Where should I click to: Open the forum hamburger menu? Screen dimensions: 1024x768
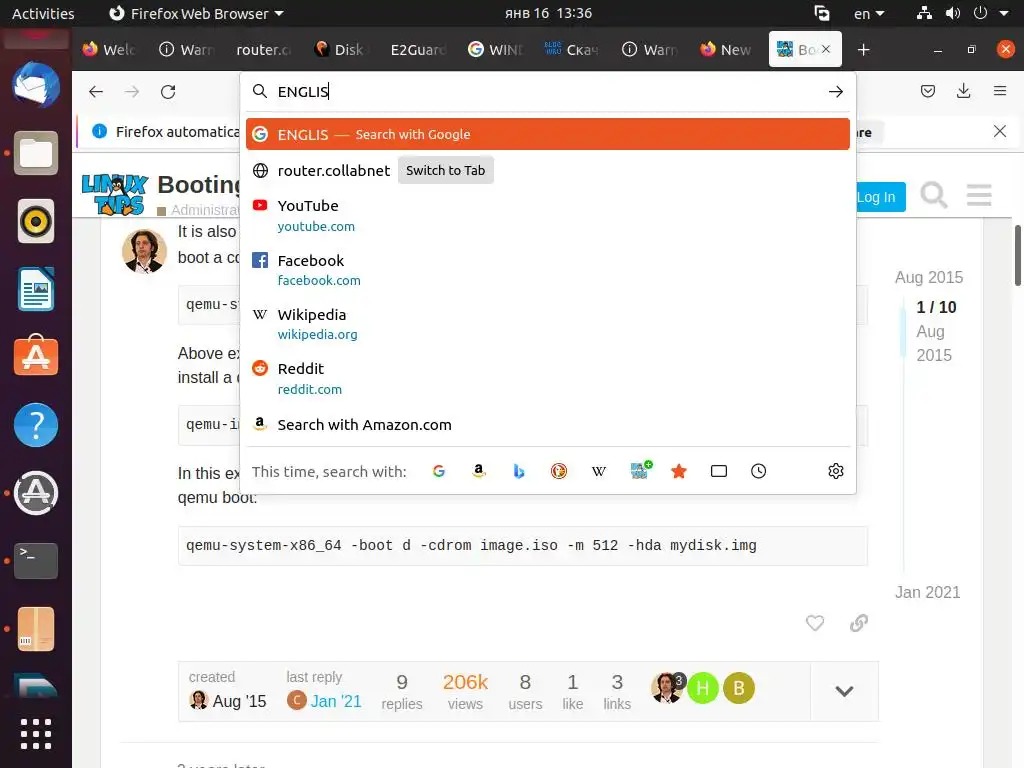[979, 195]
